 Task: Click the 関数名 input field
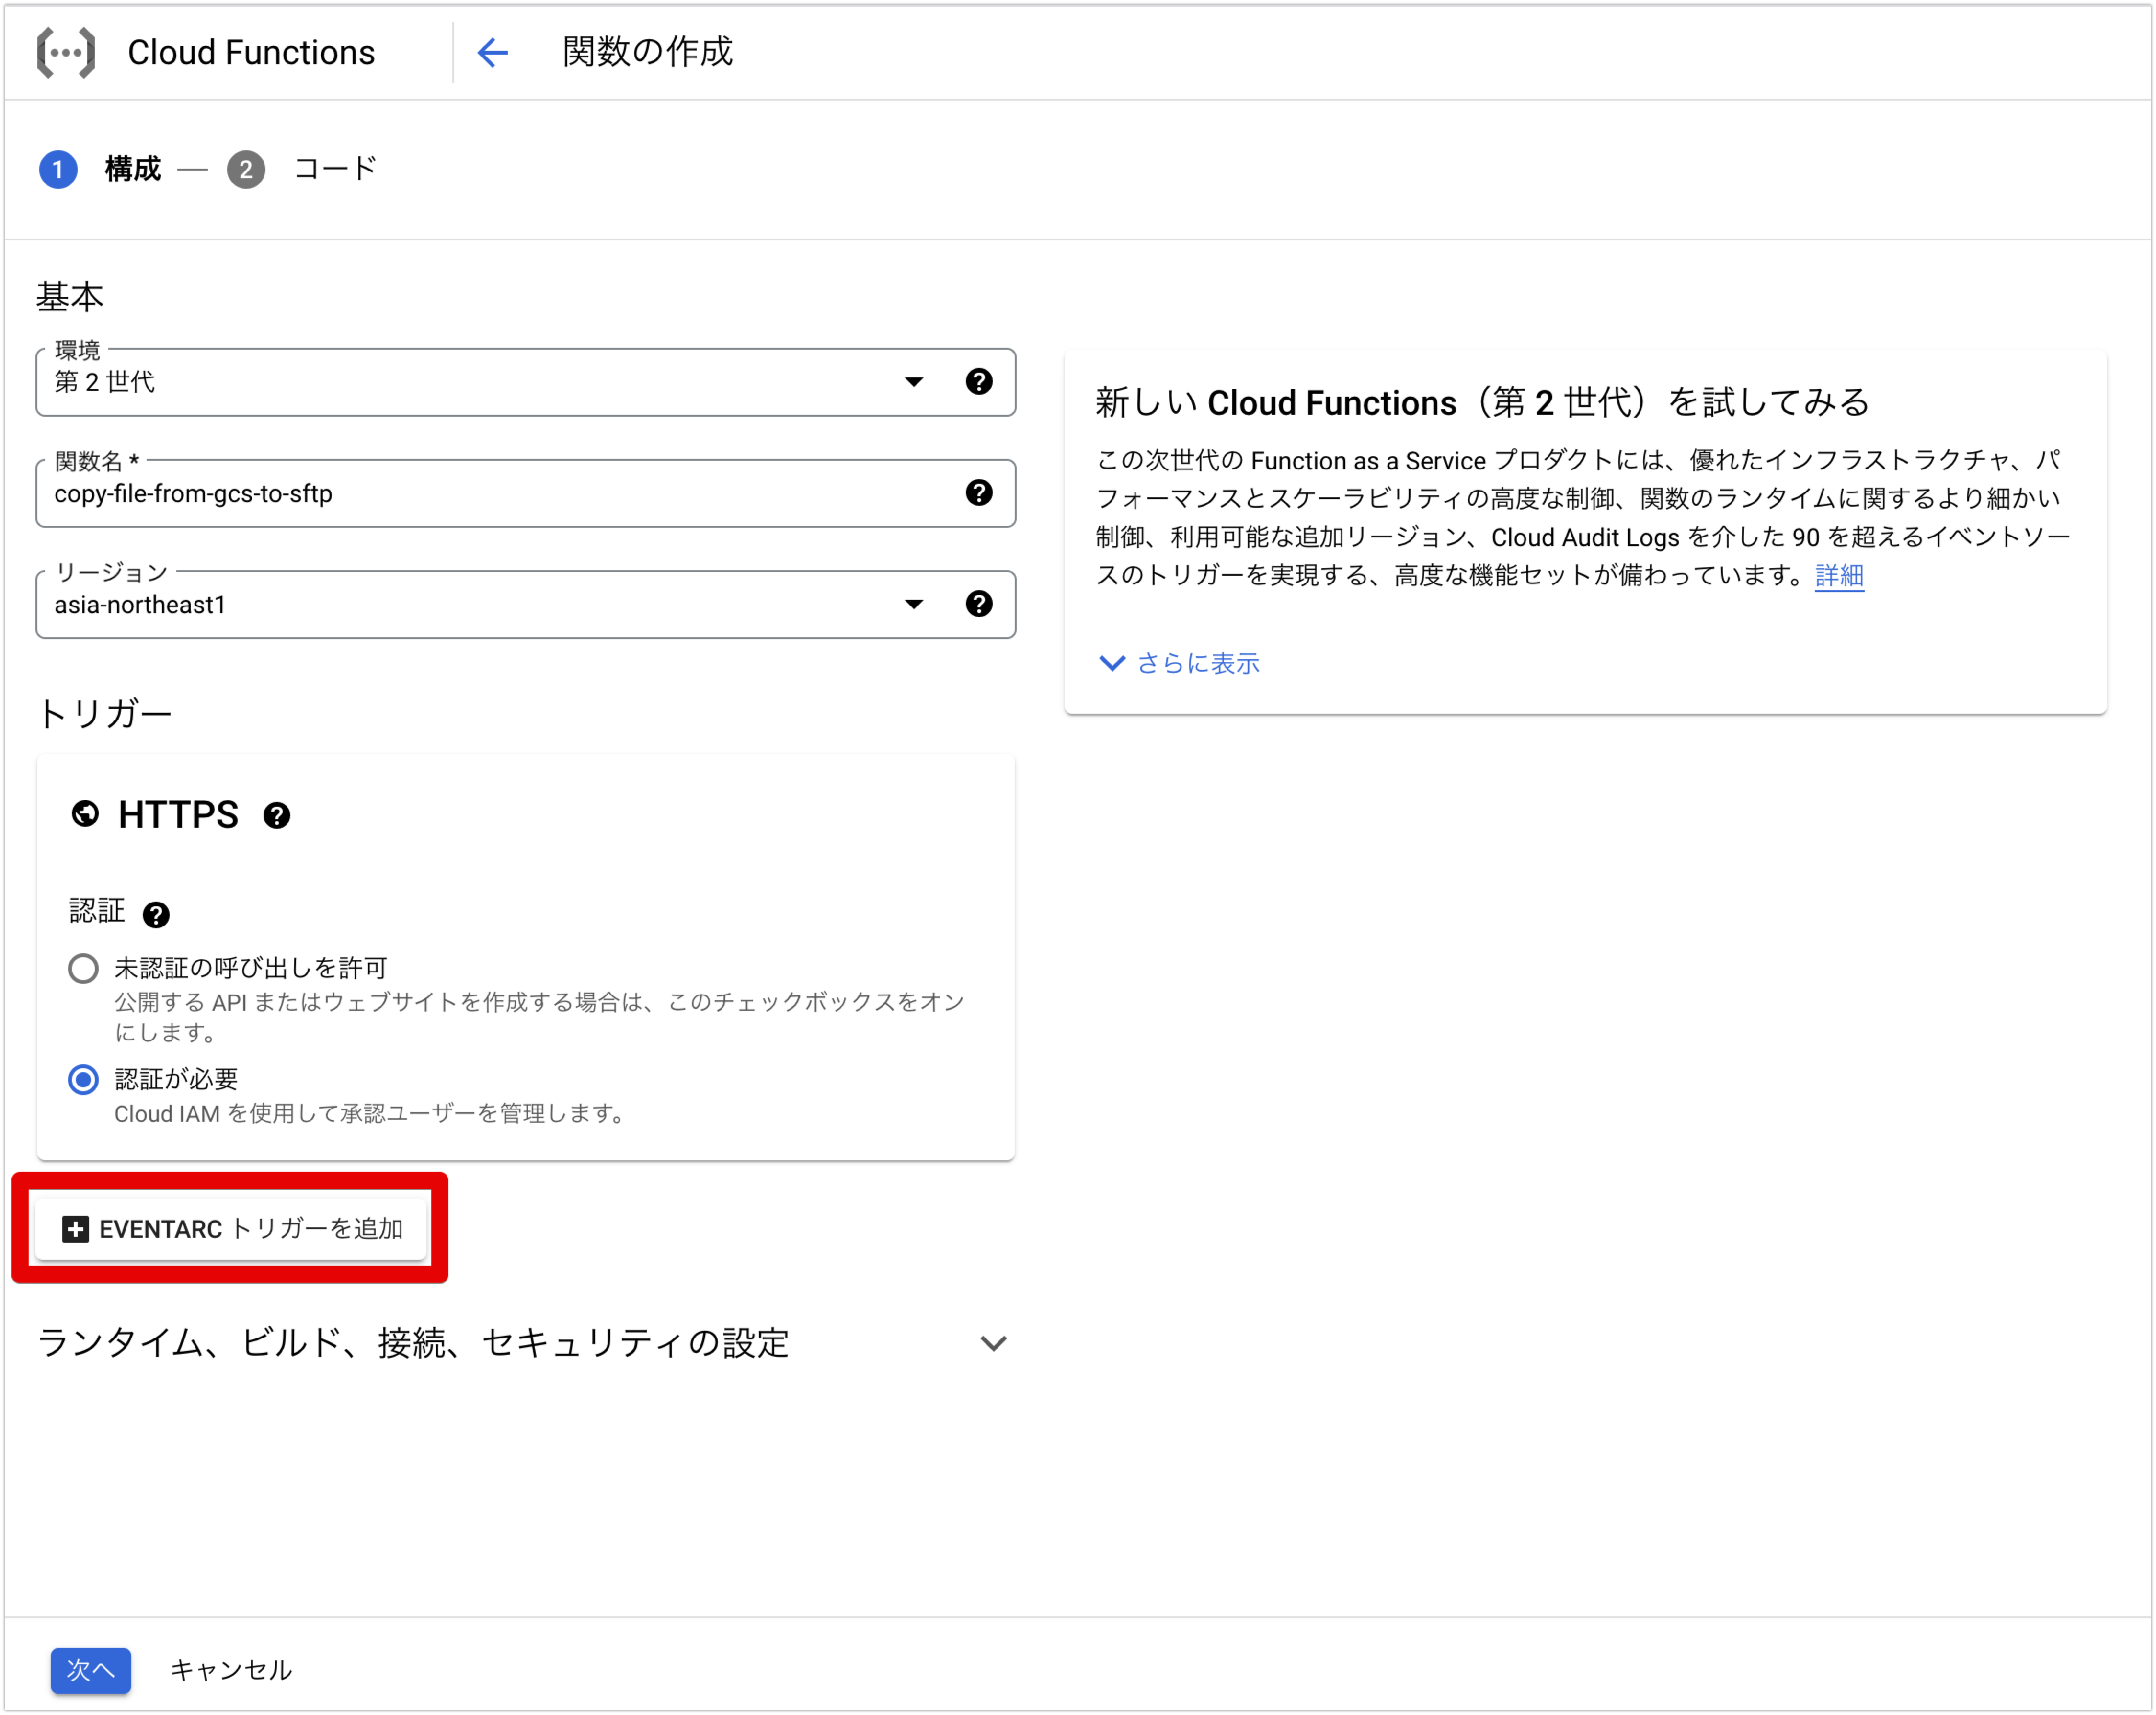point(526,493)
